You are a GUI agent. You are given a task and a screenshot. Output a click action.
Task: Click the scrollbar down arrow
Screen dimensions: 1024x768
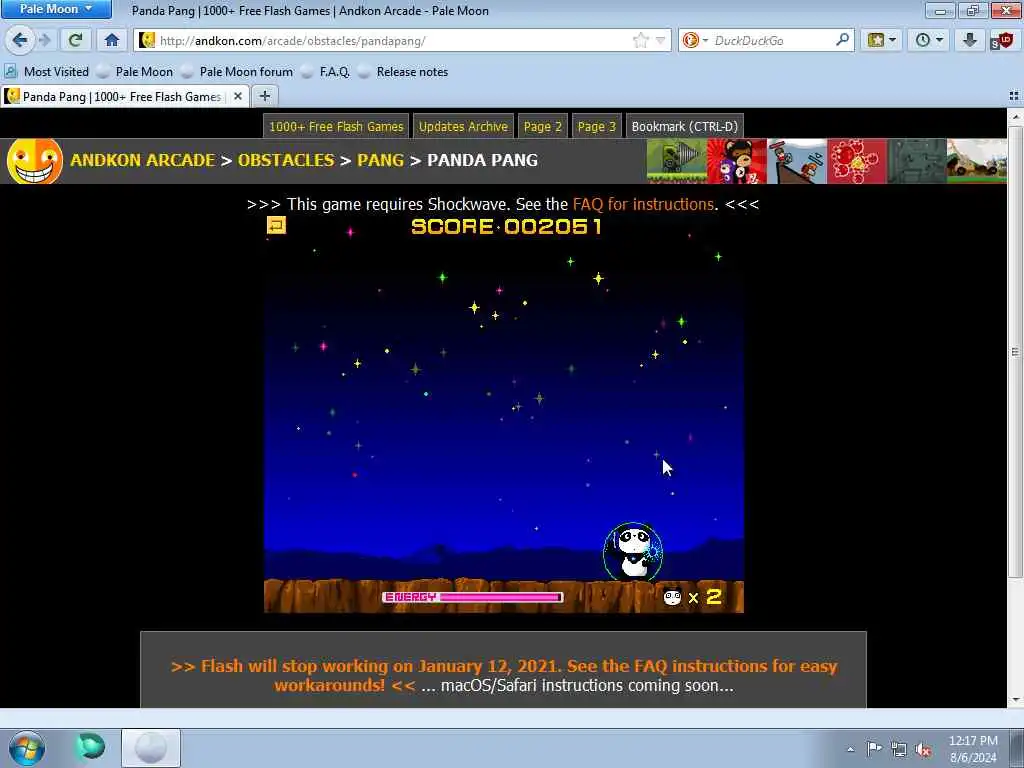pyautogui.click(x=1015, y=700)
